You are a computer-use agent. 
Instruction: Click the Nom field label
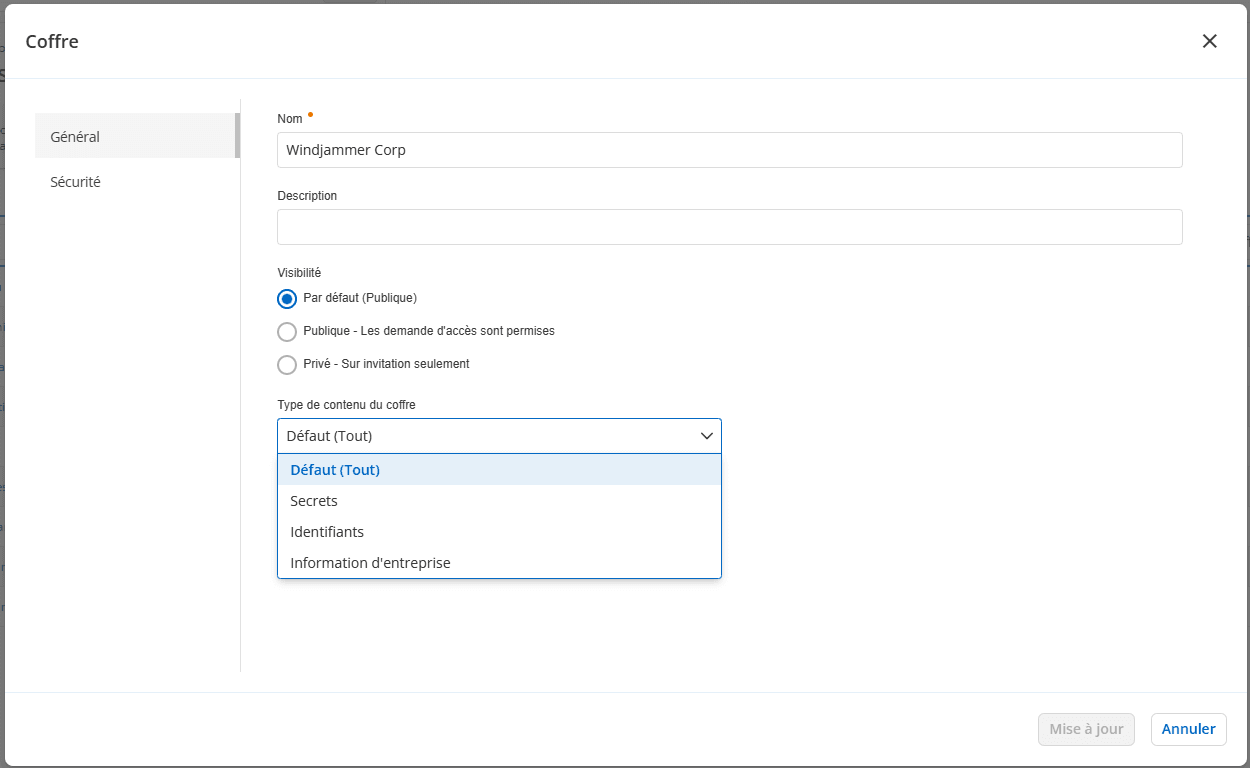(290, 119)
